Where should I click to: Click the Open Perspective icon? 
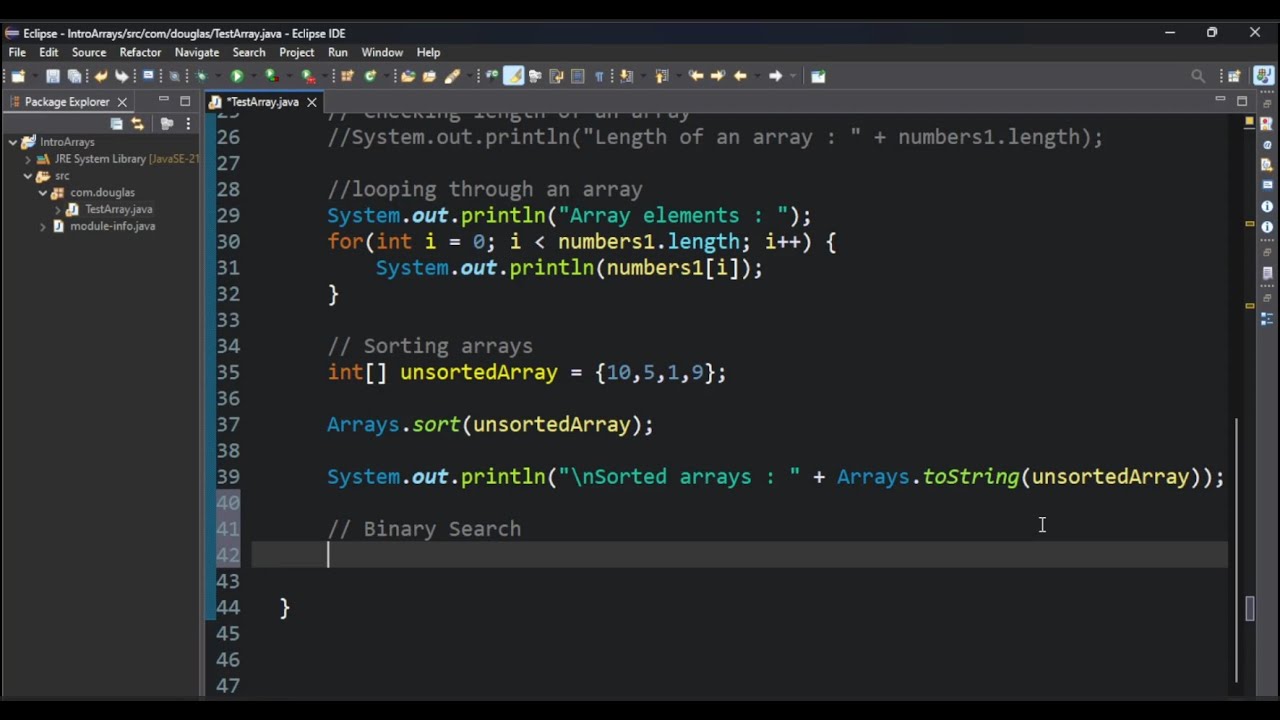1234,76
